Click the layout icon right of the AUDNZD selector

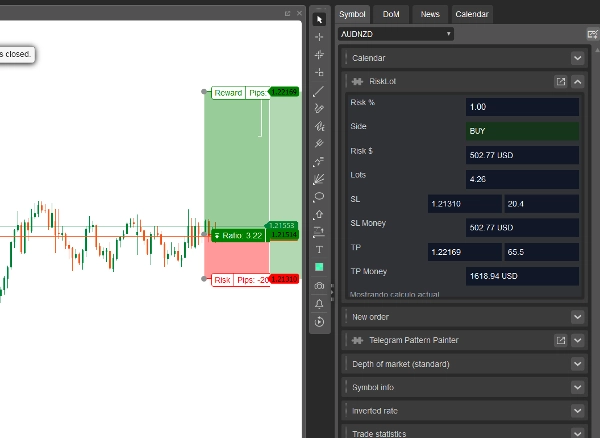[592, 34]
